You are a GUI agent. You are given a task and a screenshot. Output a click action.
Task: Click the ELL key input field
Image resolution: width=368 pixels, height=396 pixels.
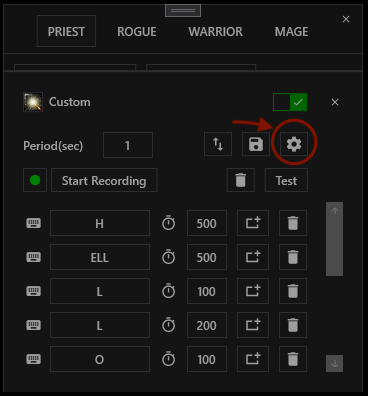[x=100, y=257]
